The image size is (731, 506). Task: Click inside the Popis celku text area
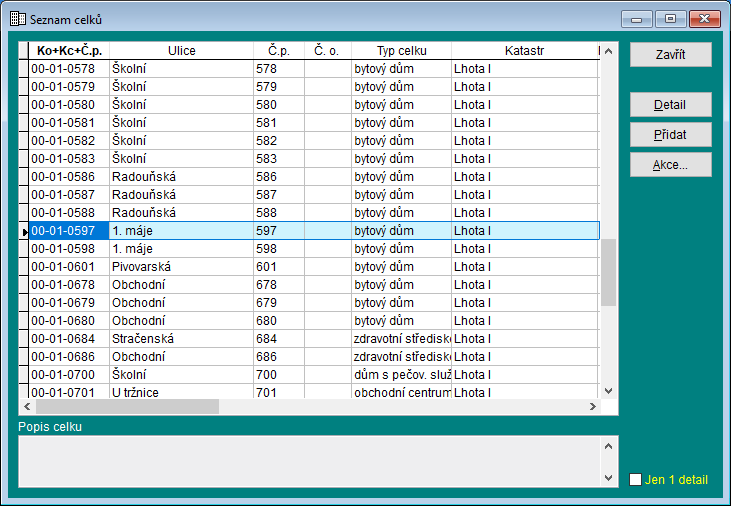310,460
